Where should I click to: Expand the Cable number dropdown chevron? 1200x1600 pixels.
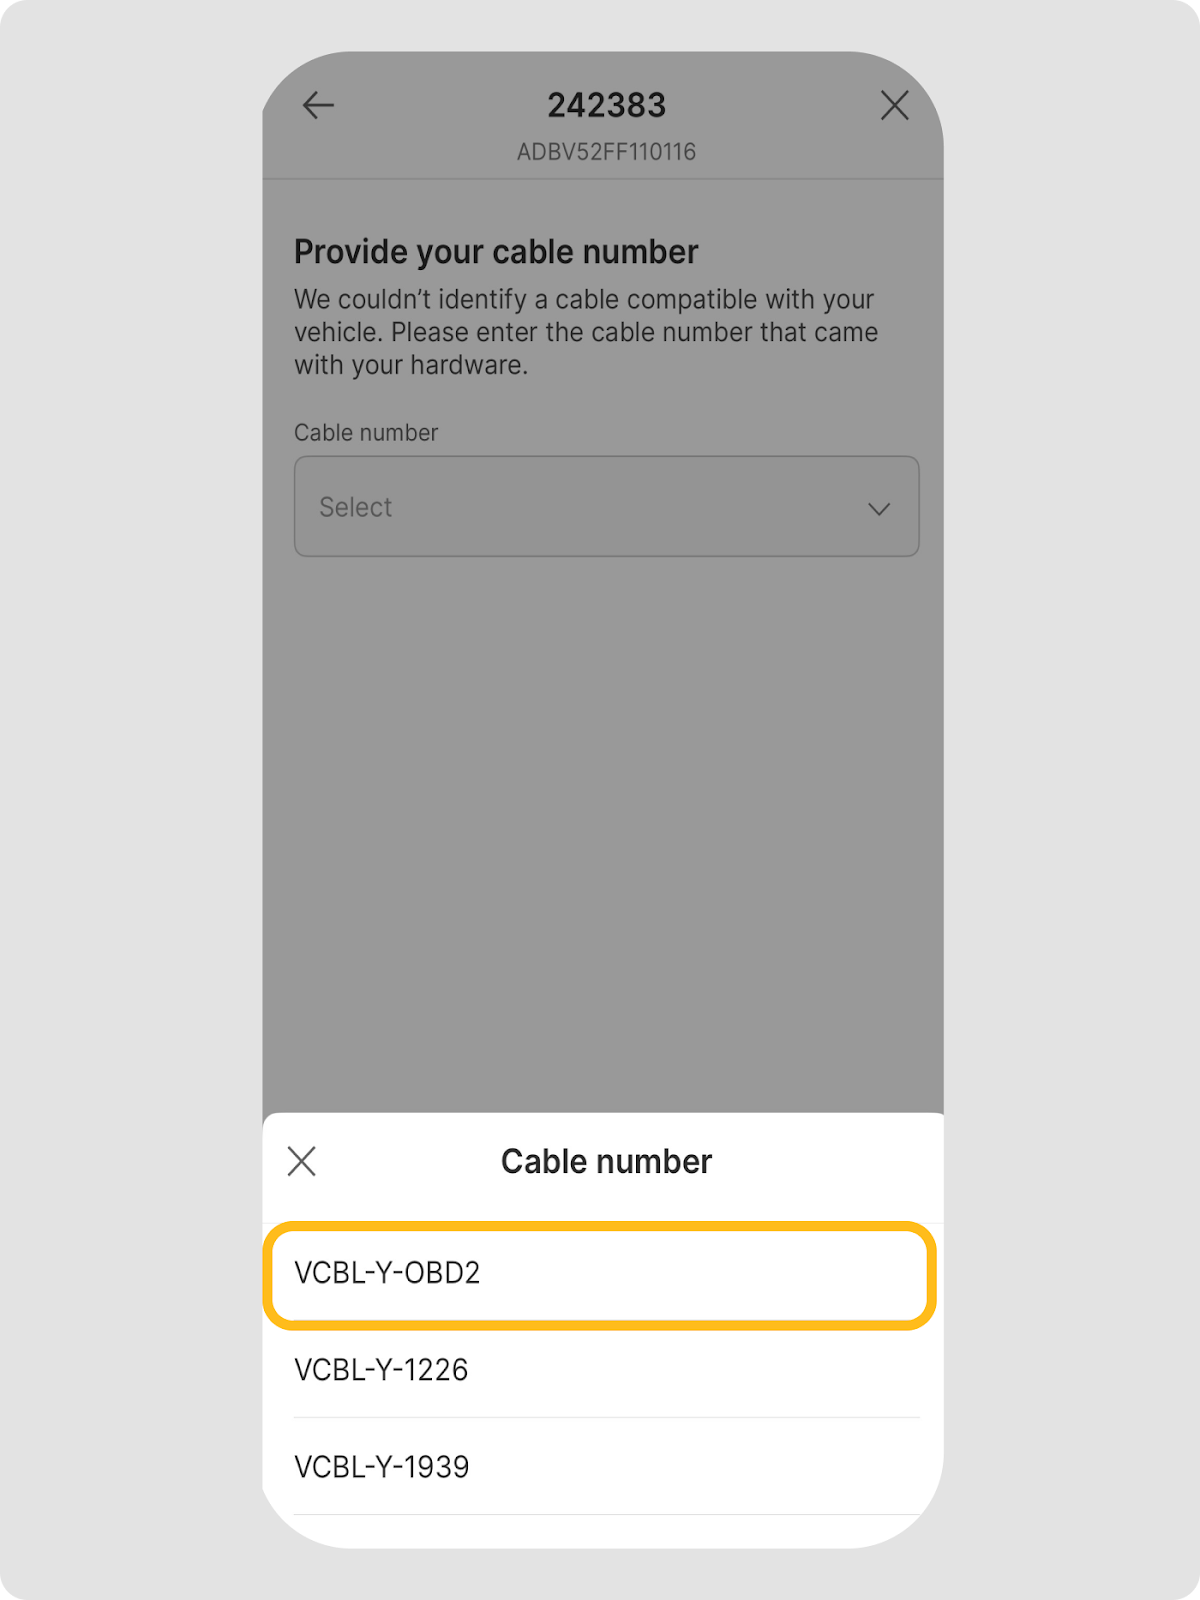pyautogui.click(x=879, y=509)
